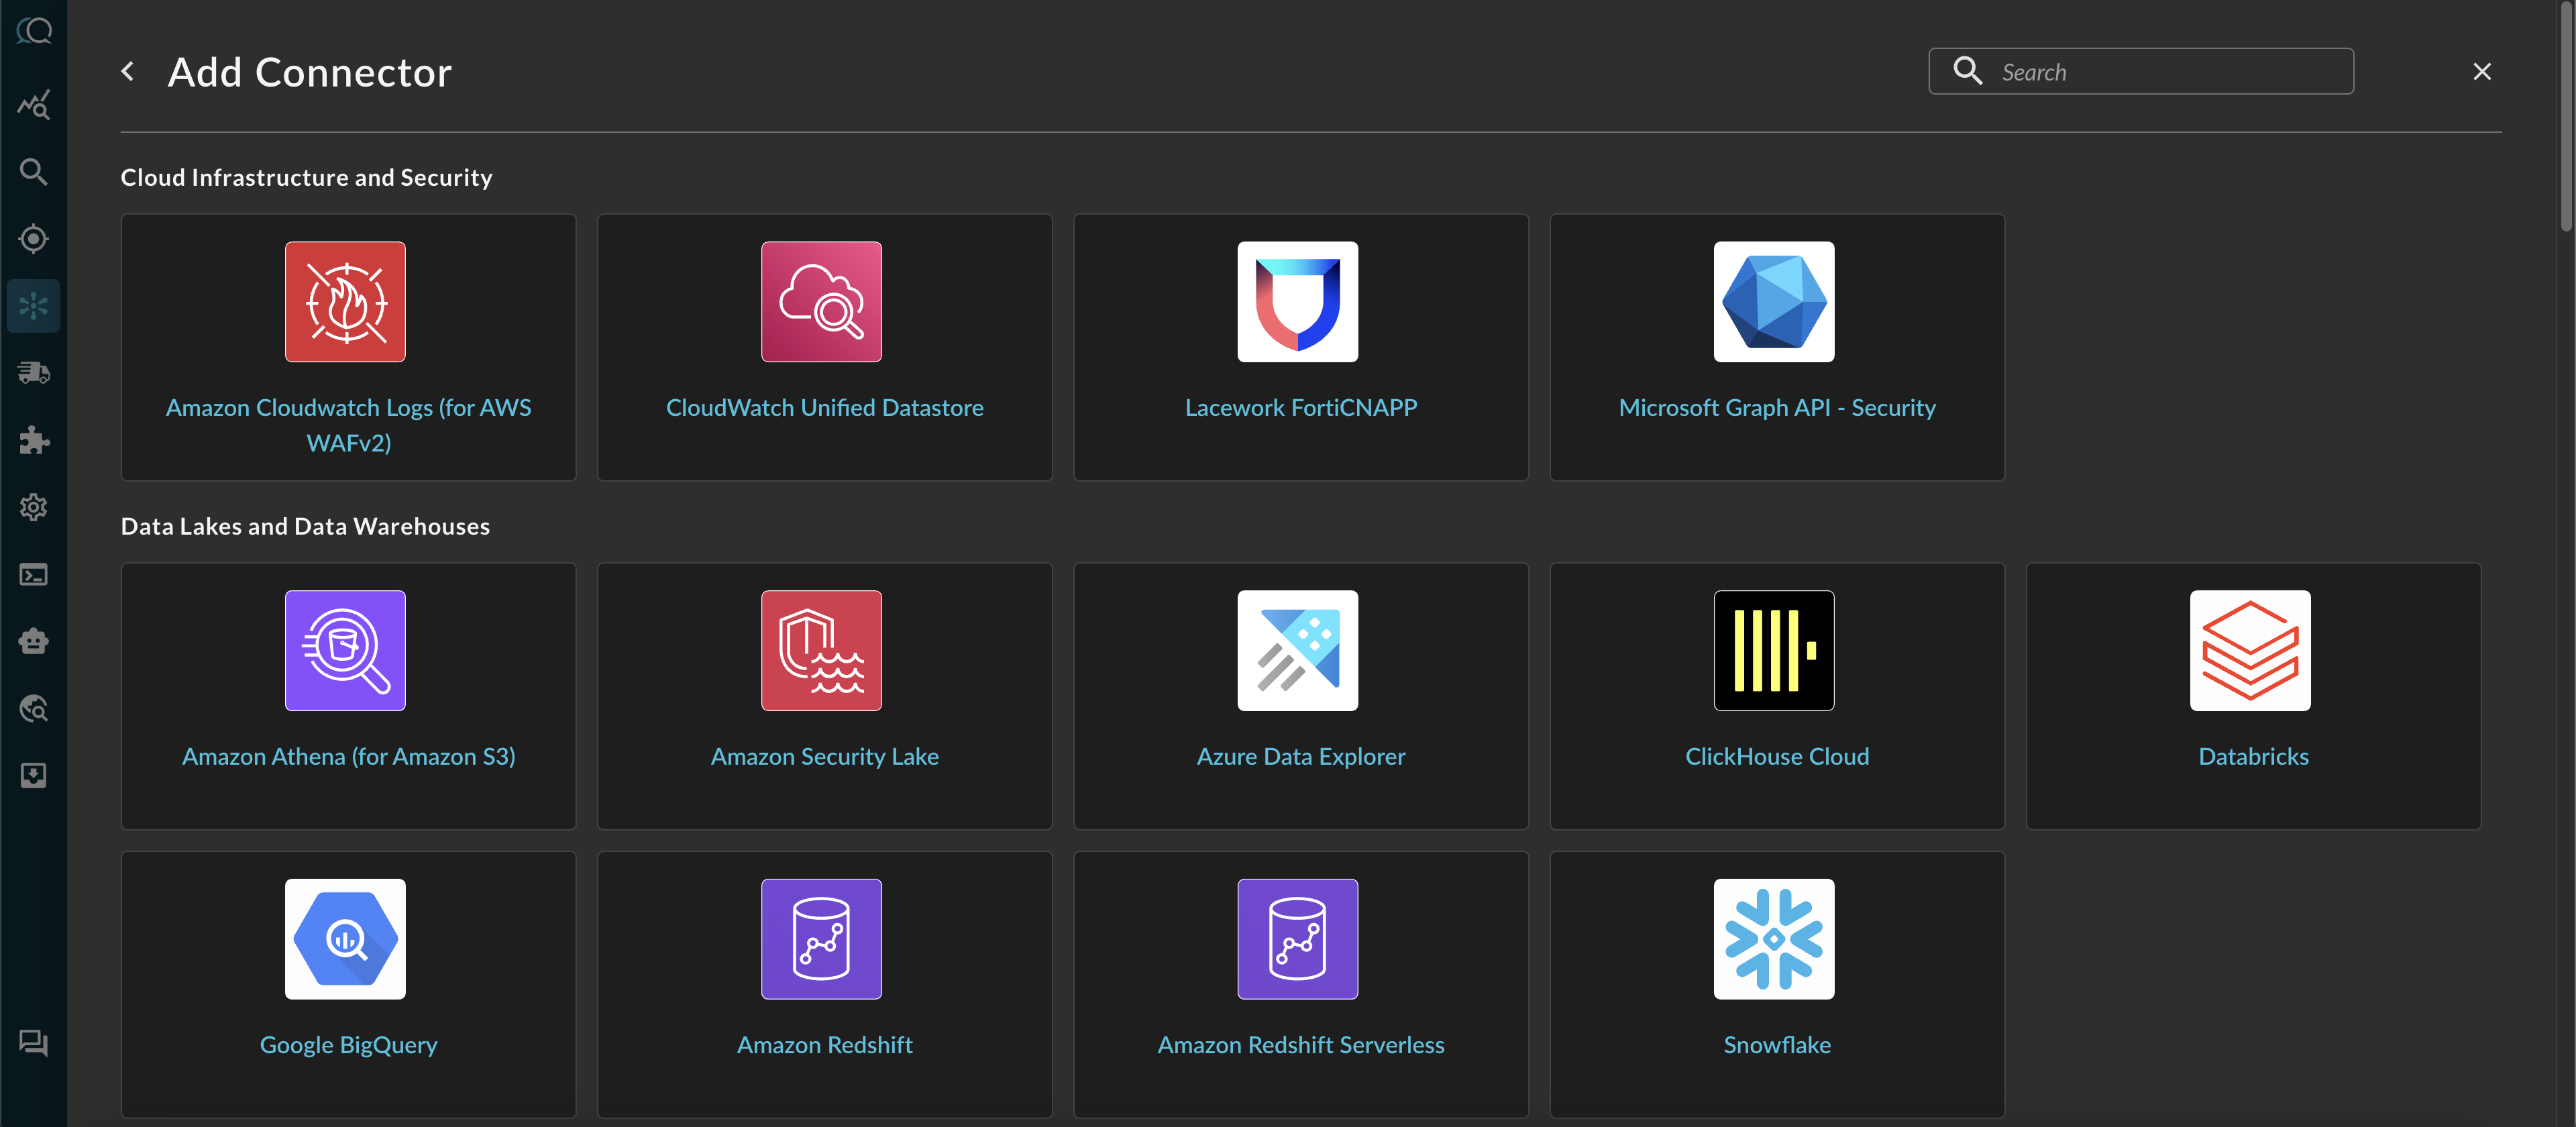This screenshot has height=1127, width=2576.
Task: Click the Databricks logo
Action: pos(2250,650)
